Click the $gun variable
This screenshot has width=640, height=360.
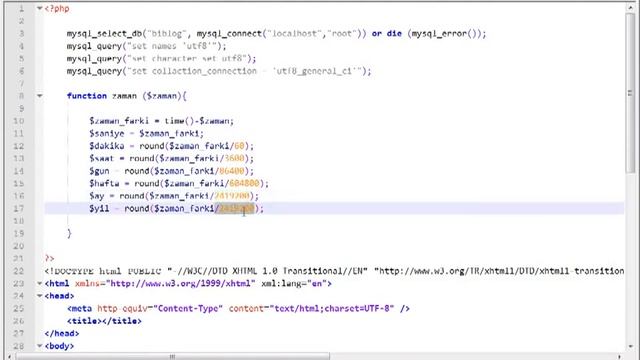coord(99,171)
